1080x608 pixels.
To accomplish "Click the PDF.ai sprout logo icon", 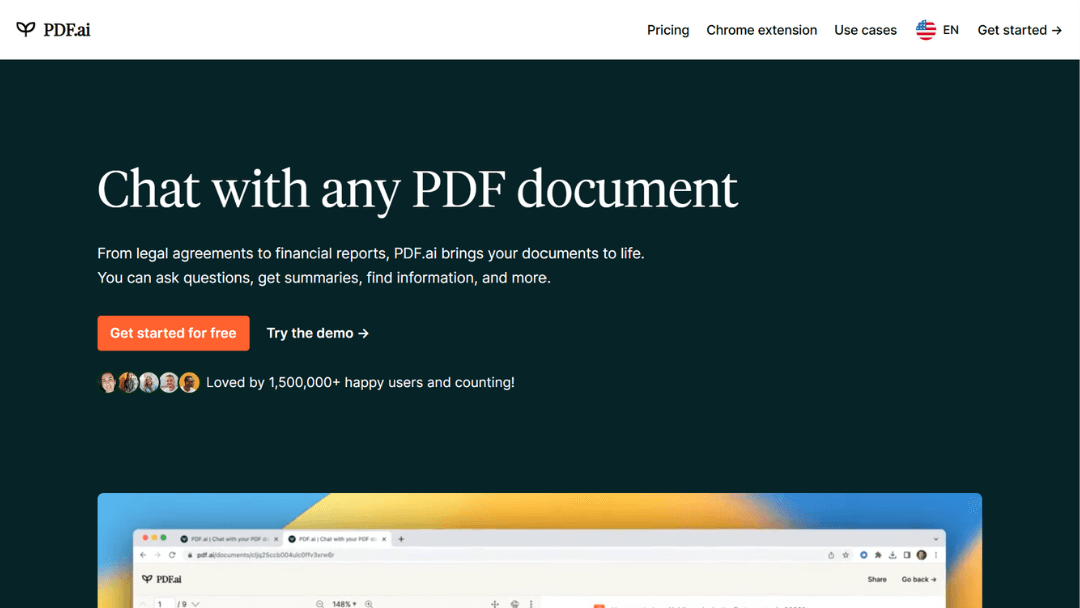I will [x=26, y=29].
